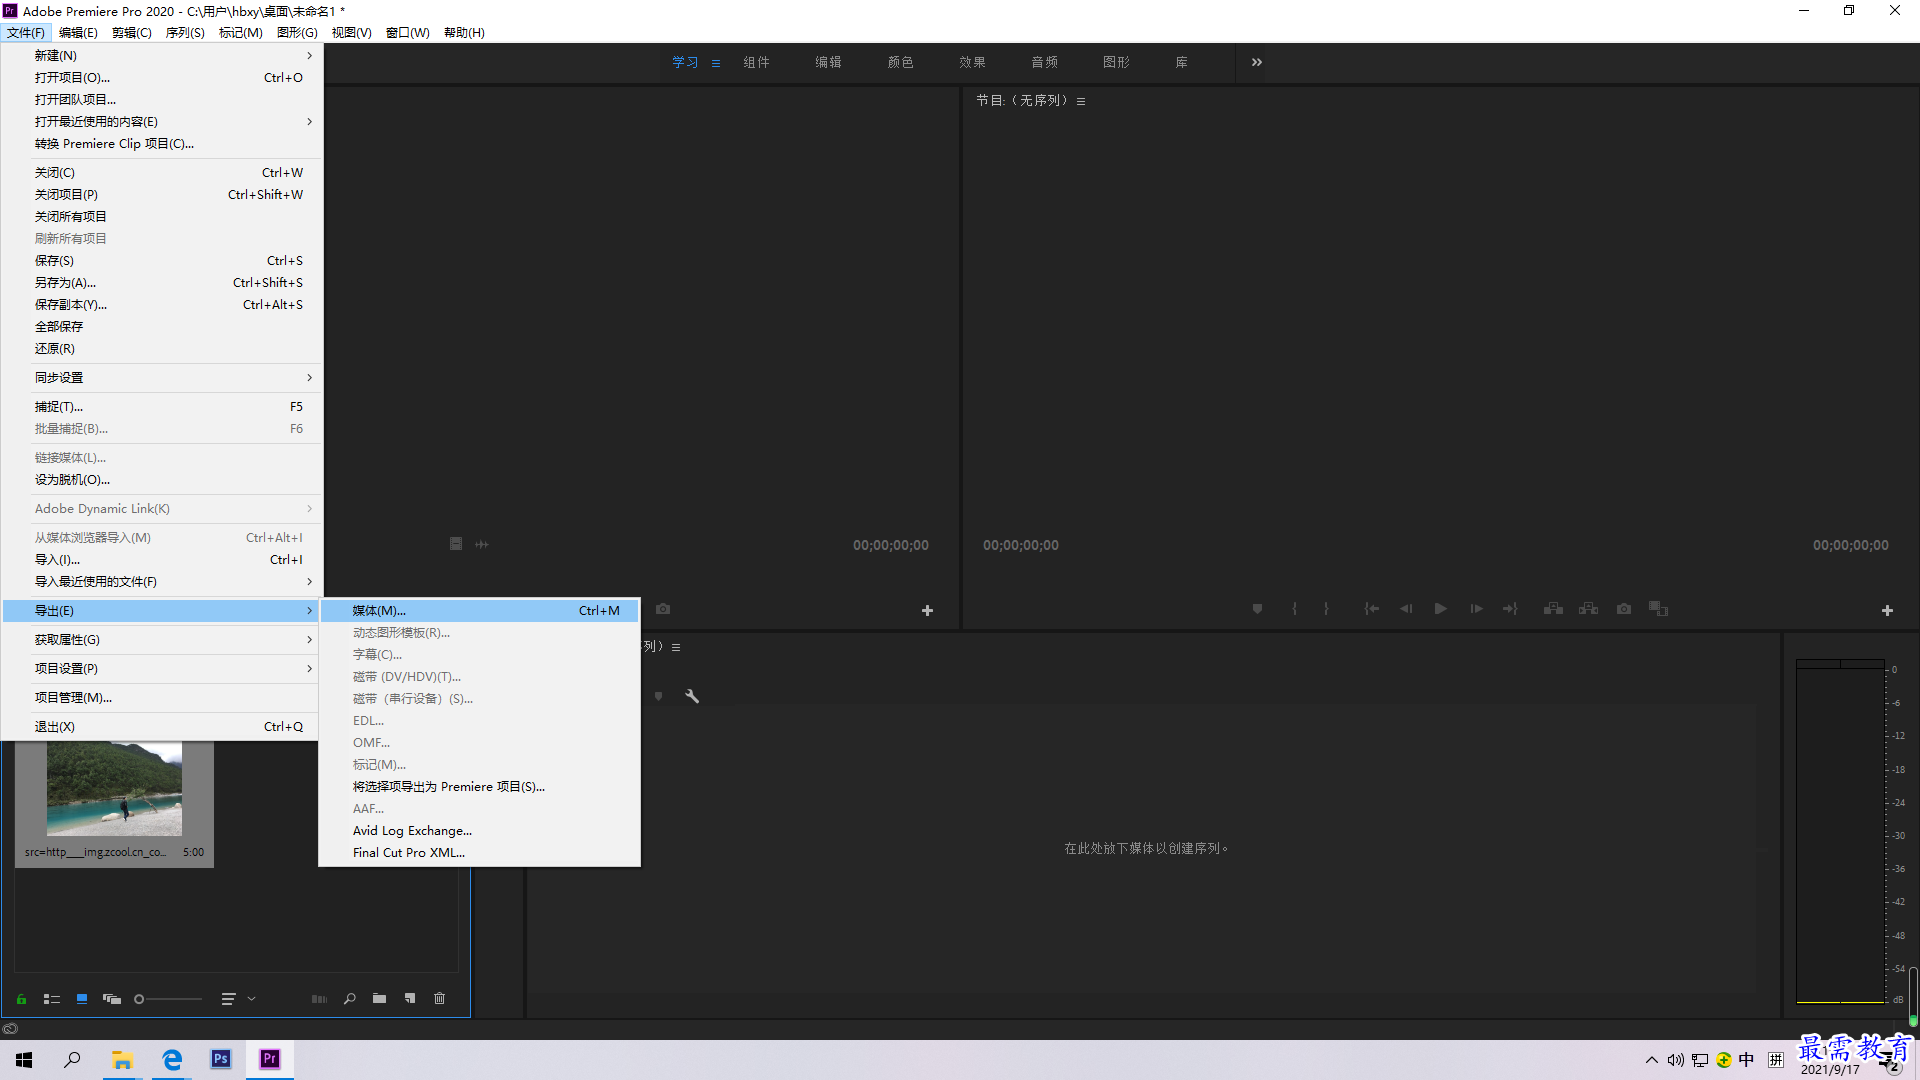
Task: Open 序列(S) menu in menu bar
Action: pos(185,32)
